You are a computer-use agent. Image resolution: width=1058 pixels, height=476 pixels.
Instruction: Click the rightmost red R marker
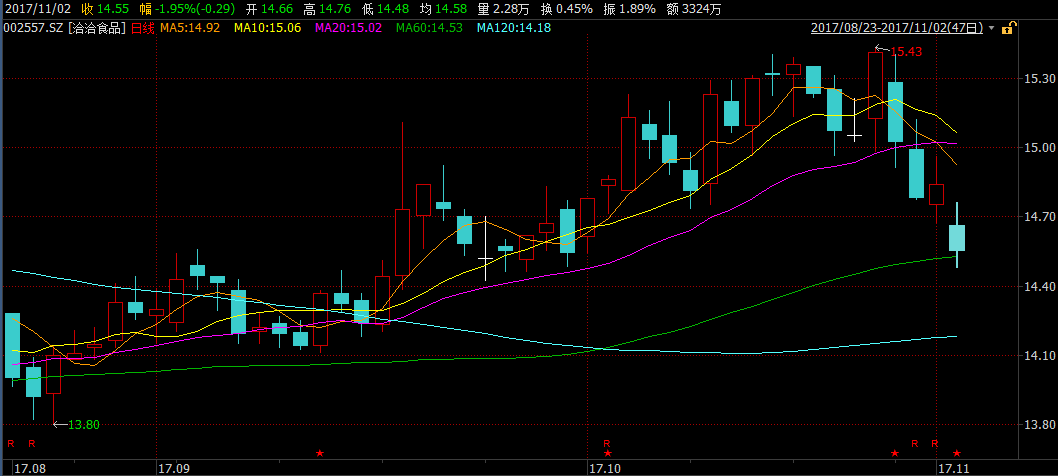[935, 444]
